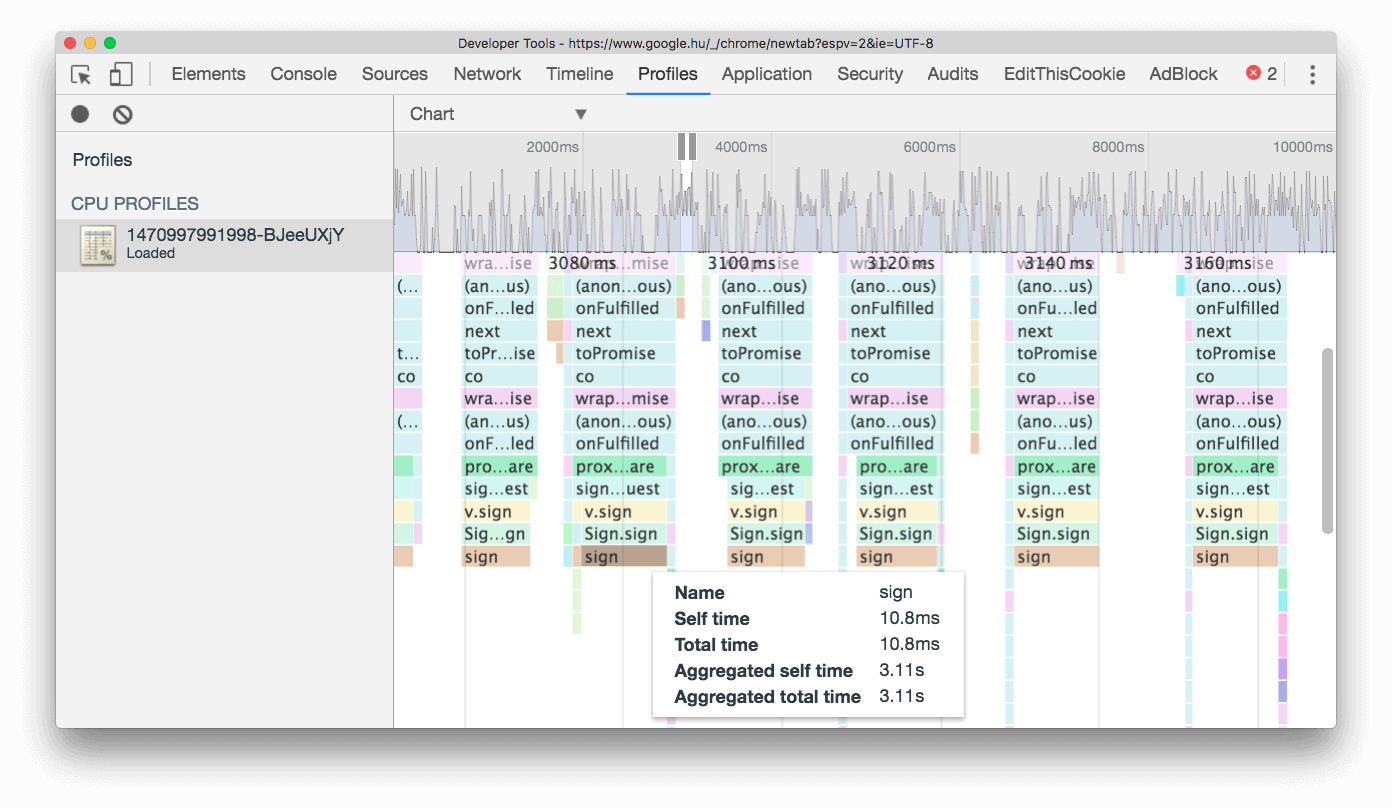Switch to the Network tab

[x=487, y=74]
